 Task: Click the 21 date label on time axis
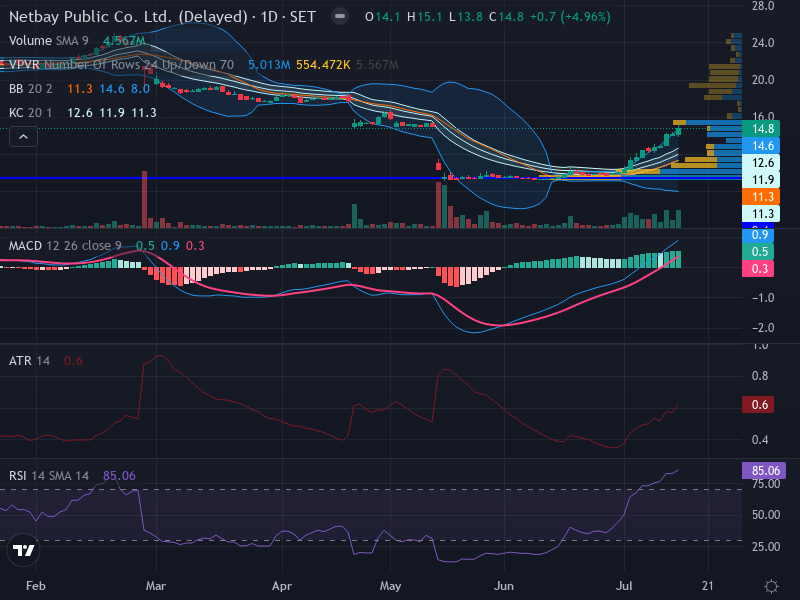(708, 586)
